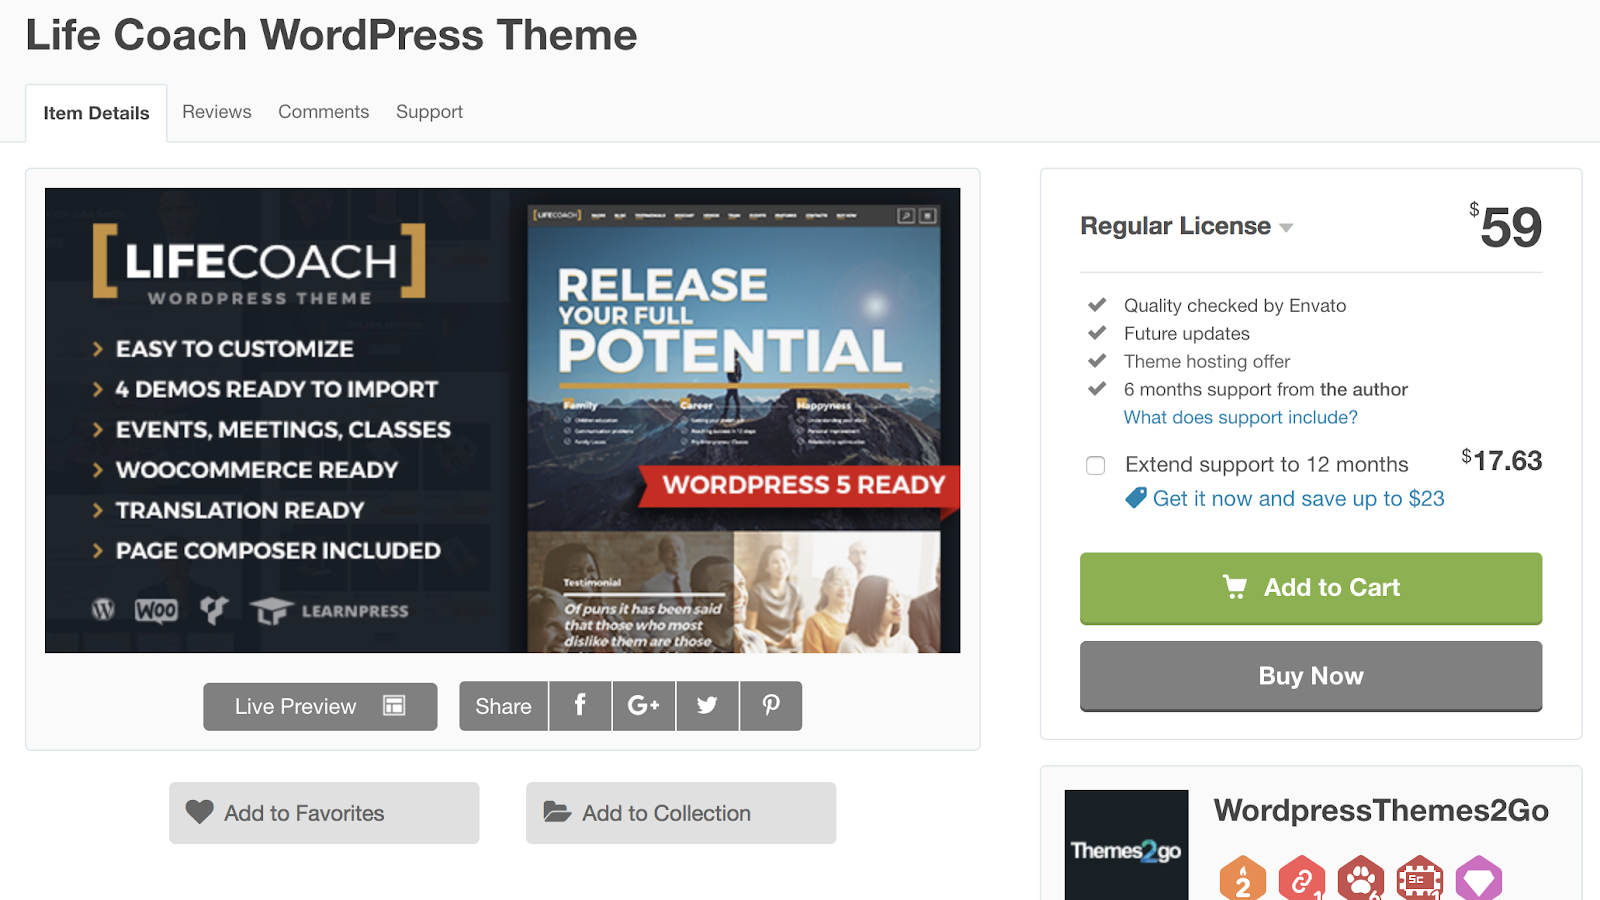Tick the Extend support to 12 months checkbox

coord(1096,465)
